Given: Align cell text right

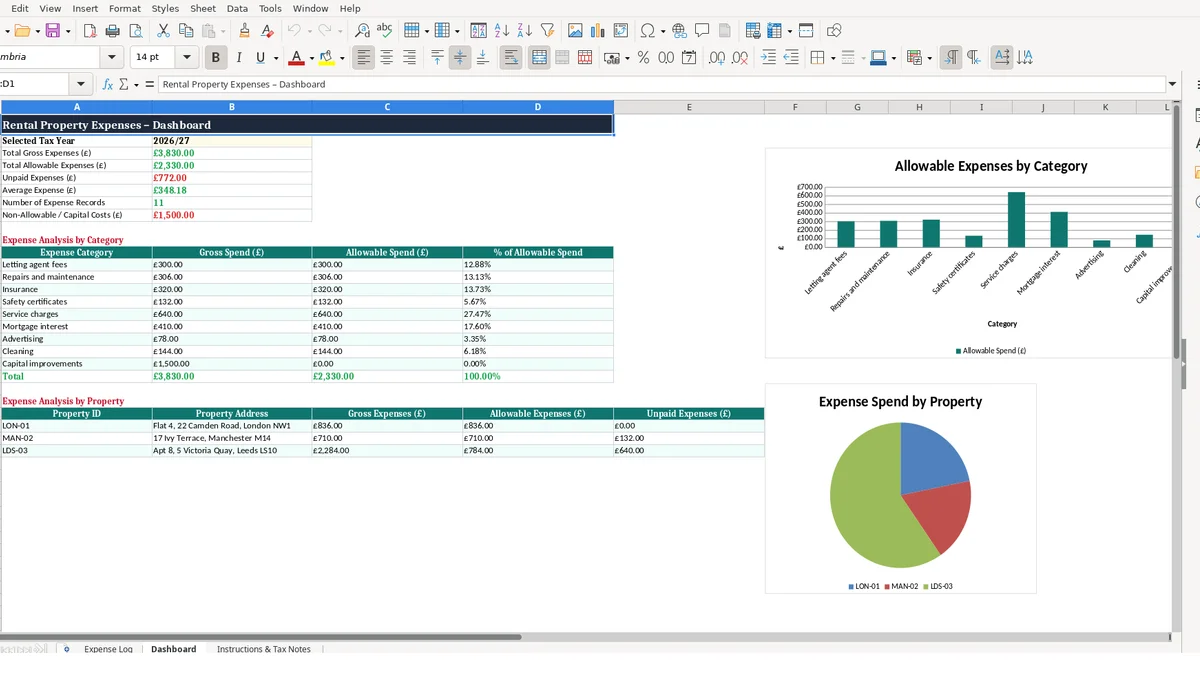Looking at the screenshot, I should click(x=409, y=58).
